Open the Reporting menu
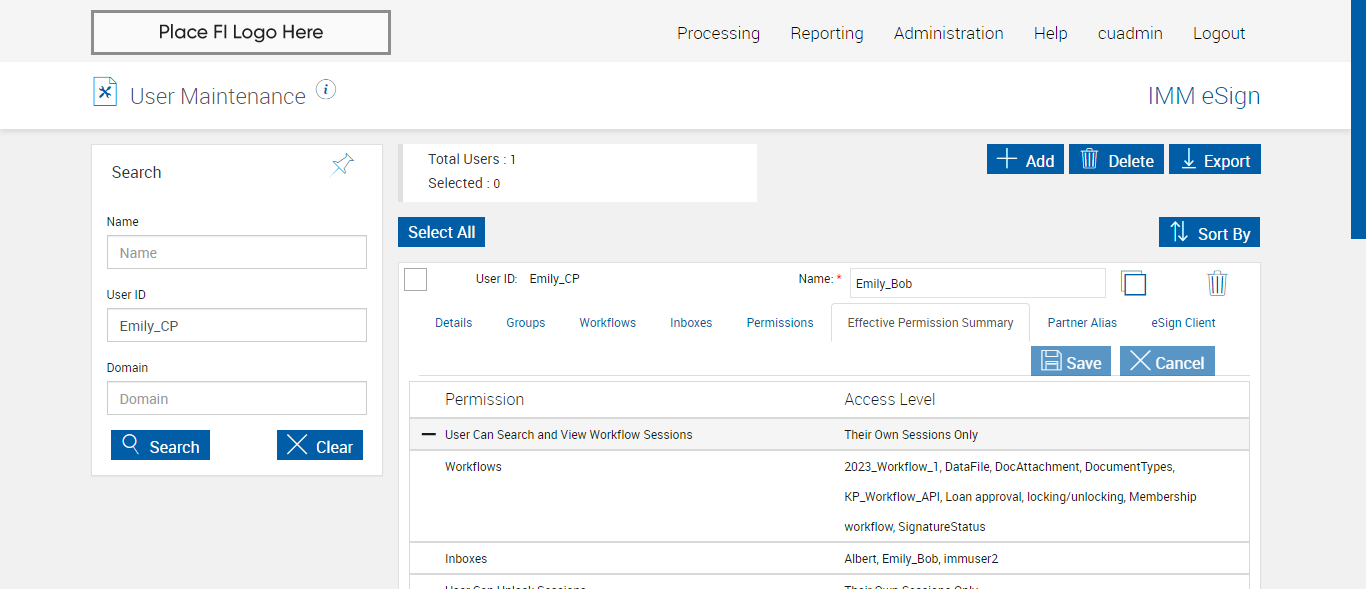The image size is (1366, 589). pos(826,33)
